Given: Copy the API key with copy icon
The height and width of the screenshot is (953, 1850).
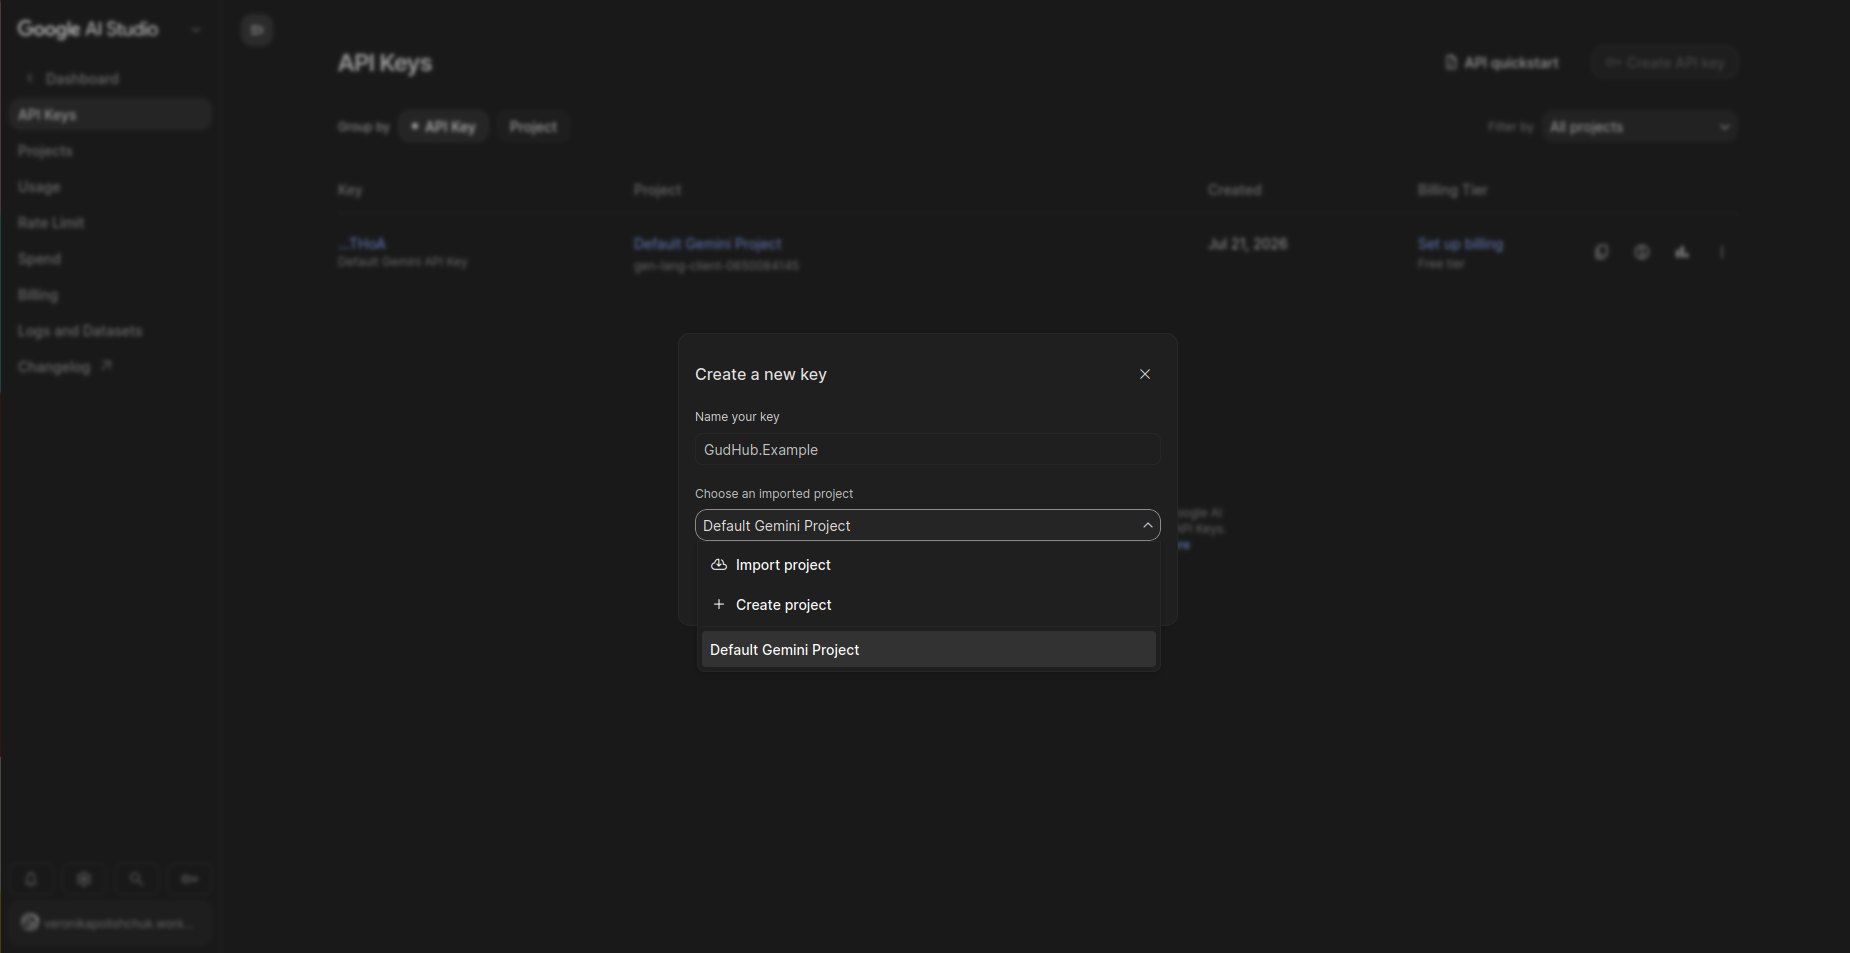Looking at the screenshot, I should pos(1602,252).
